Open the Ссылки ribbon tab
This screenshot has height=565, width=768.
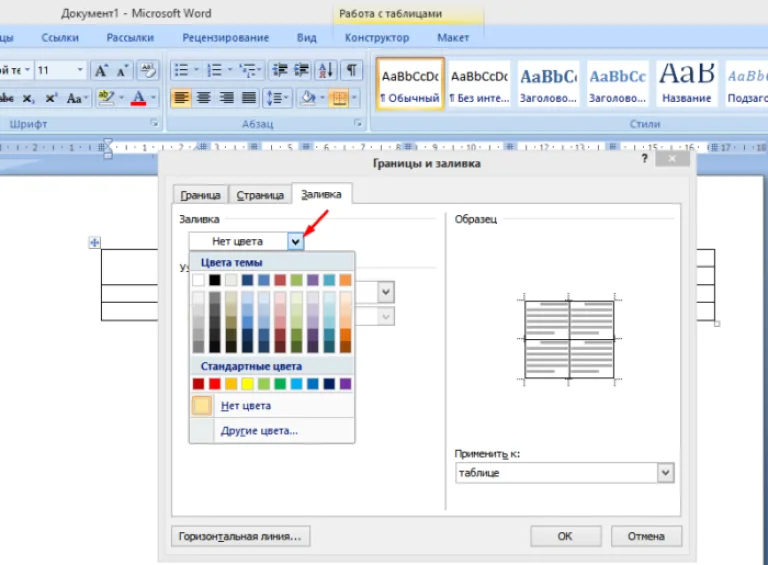click(x=60, y=38)
